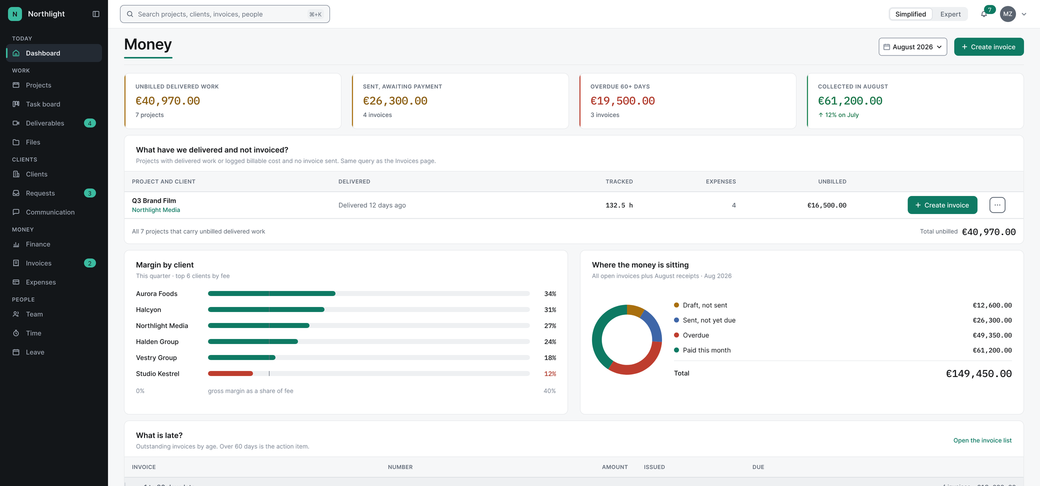Click the Requests inbox icon
Viewport: 1040px width, 486px height.
[x=16, y=193]
